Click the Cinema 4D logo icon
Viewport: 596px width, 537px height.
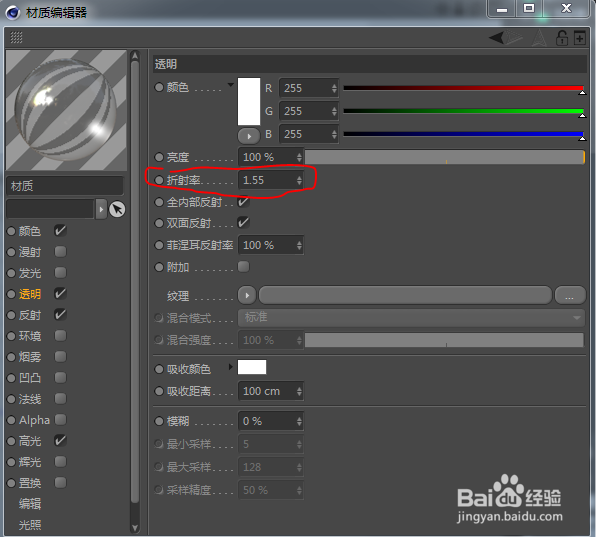pos(13,12)
